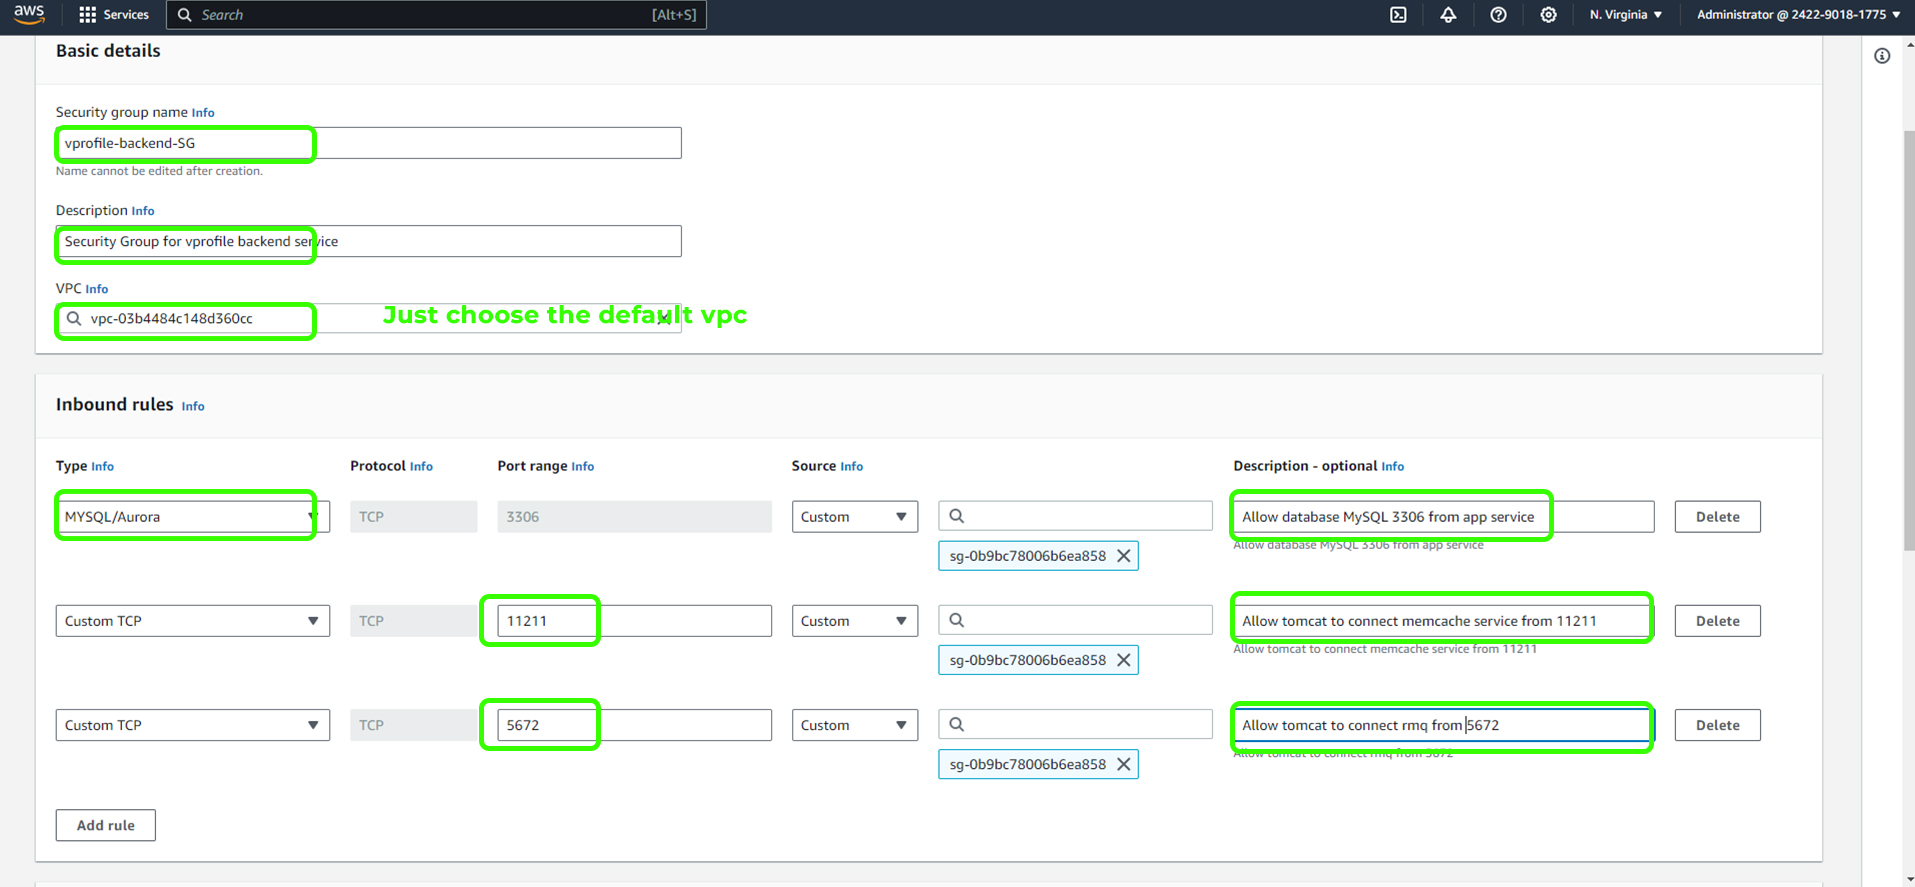Click search icon in 5672 rule source field
Image resolution: width=1915 pixels, height=887 pixels.
coord(957,724)
